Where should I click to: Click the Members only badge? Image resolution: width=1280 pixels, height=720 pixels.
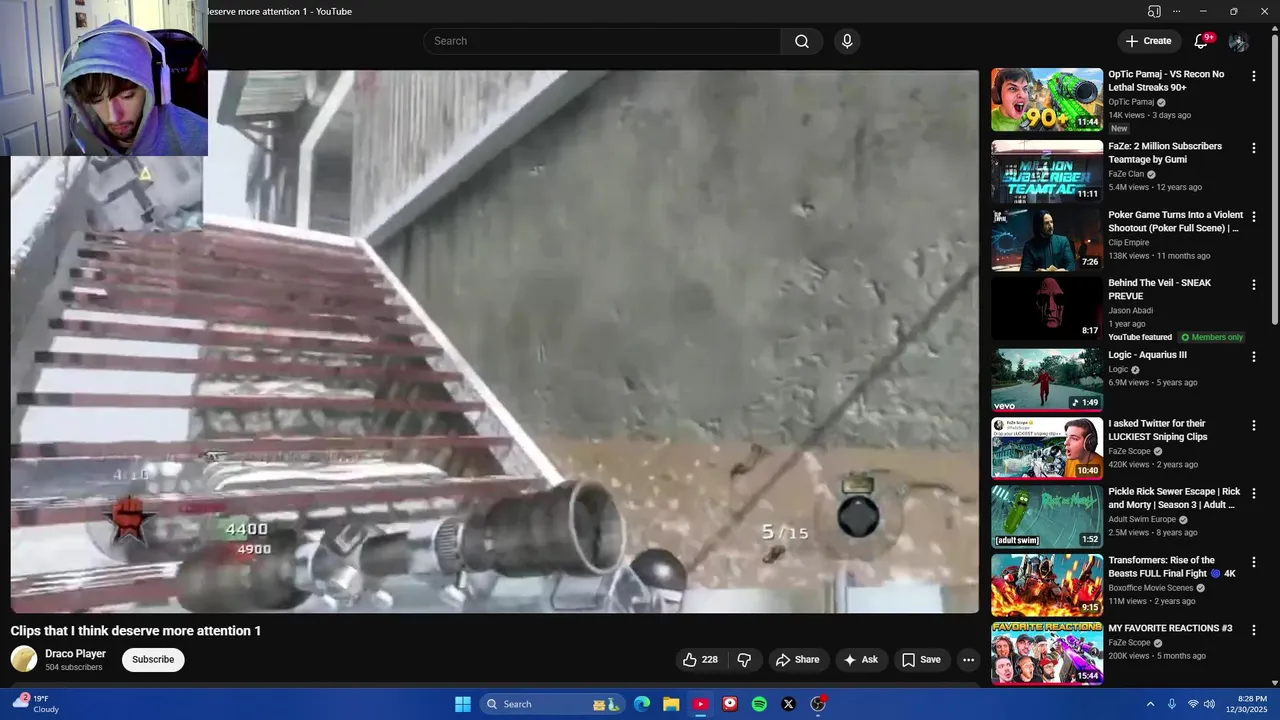pyautogui.click(x=1212, y=337)
